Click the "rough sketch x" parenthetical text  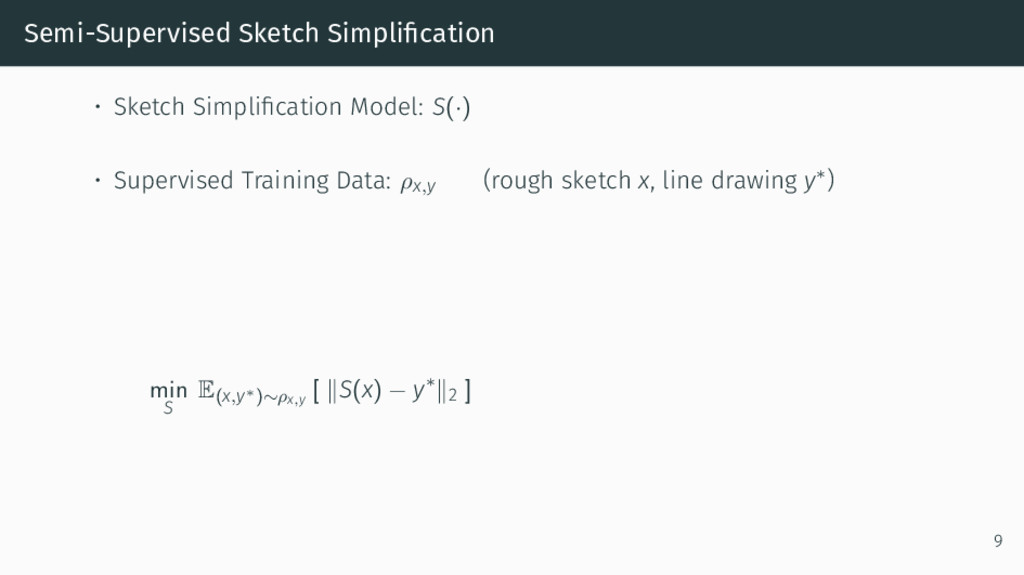(x=568, y=180)
